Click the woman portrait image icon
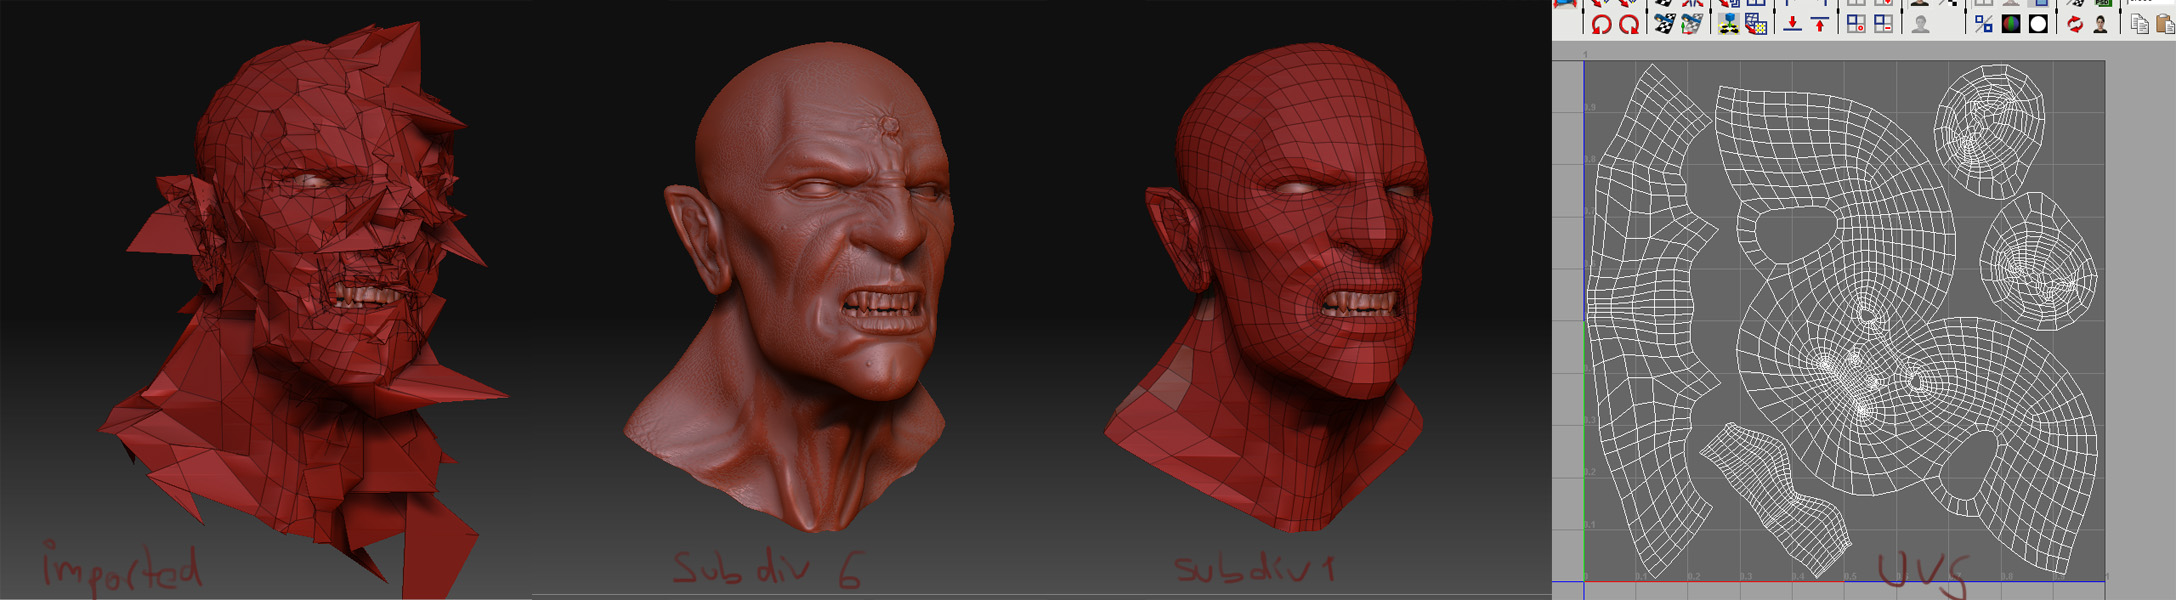Viewport: 2176px width, 600px height. coord(2101,24)
